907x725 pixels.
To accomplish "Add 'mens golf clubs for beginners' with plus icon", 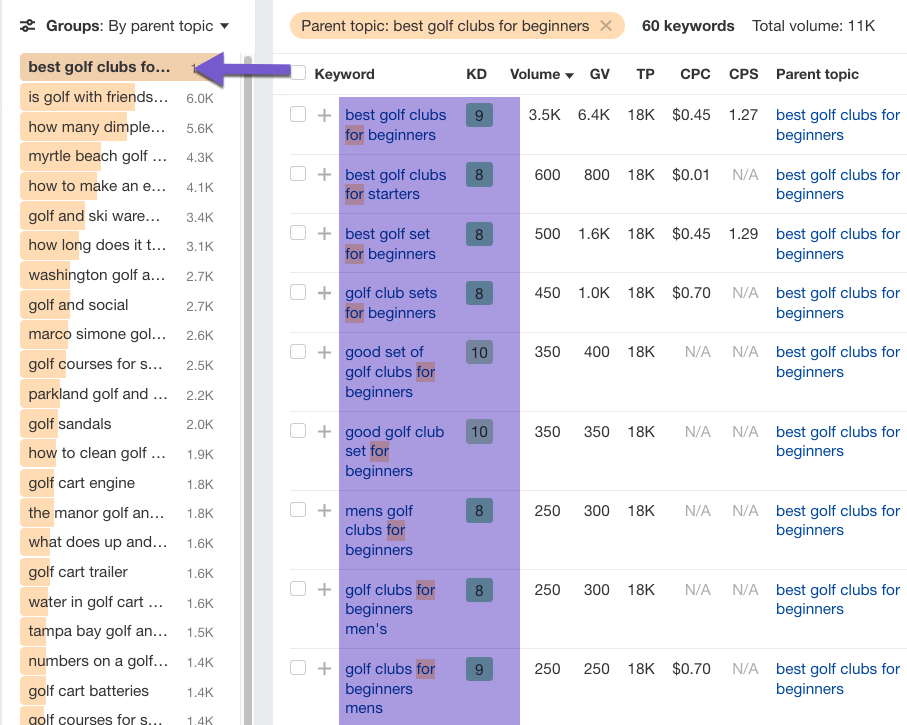I will pyautogui.click(x=325, y=510).
